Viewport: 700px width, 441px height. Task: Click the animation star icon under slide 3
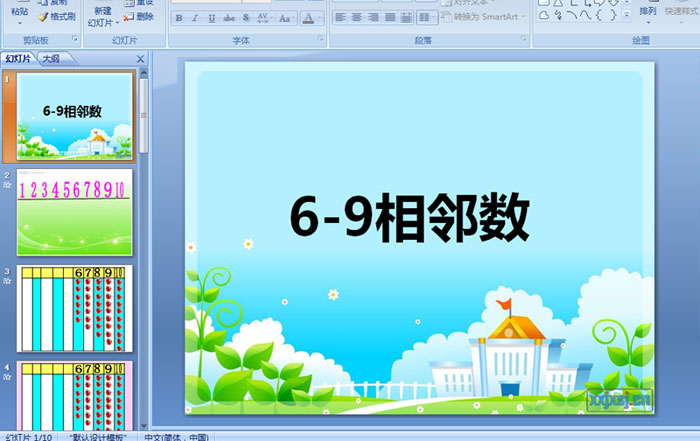[x=7, y=281]
